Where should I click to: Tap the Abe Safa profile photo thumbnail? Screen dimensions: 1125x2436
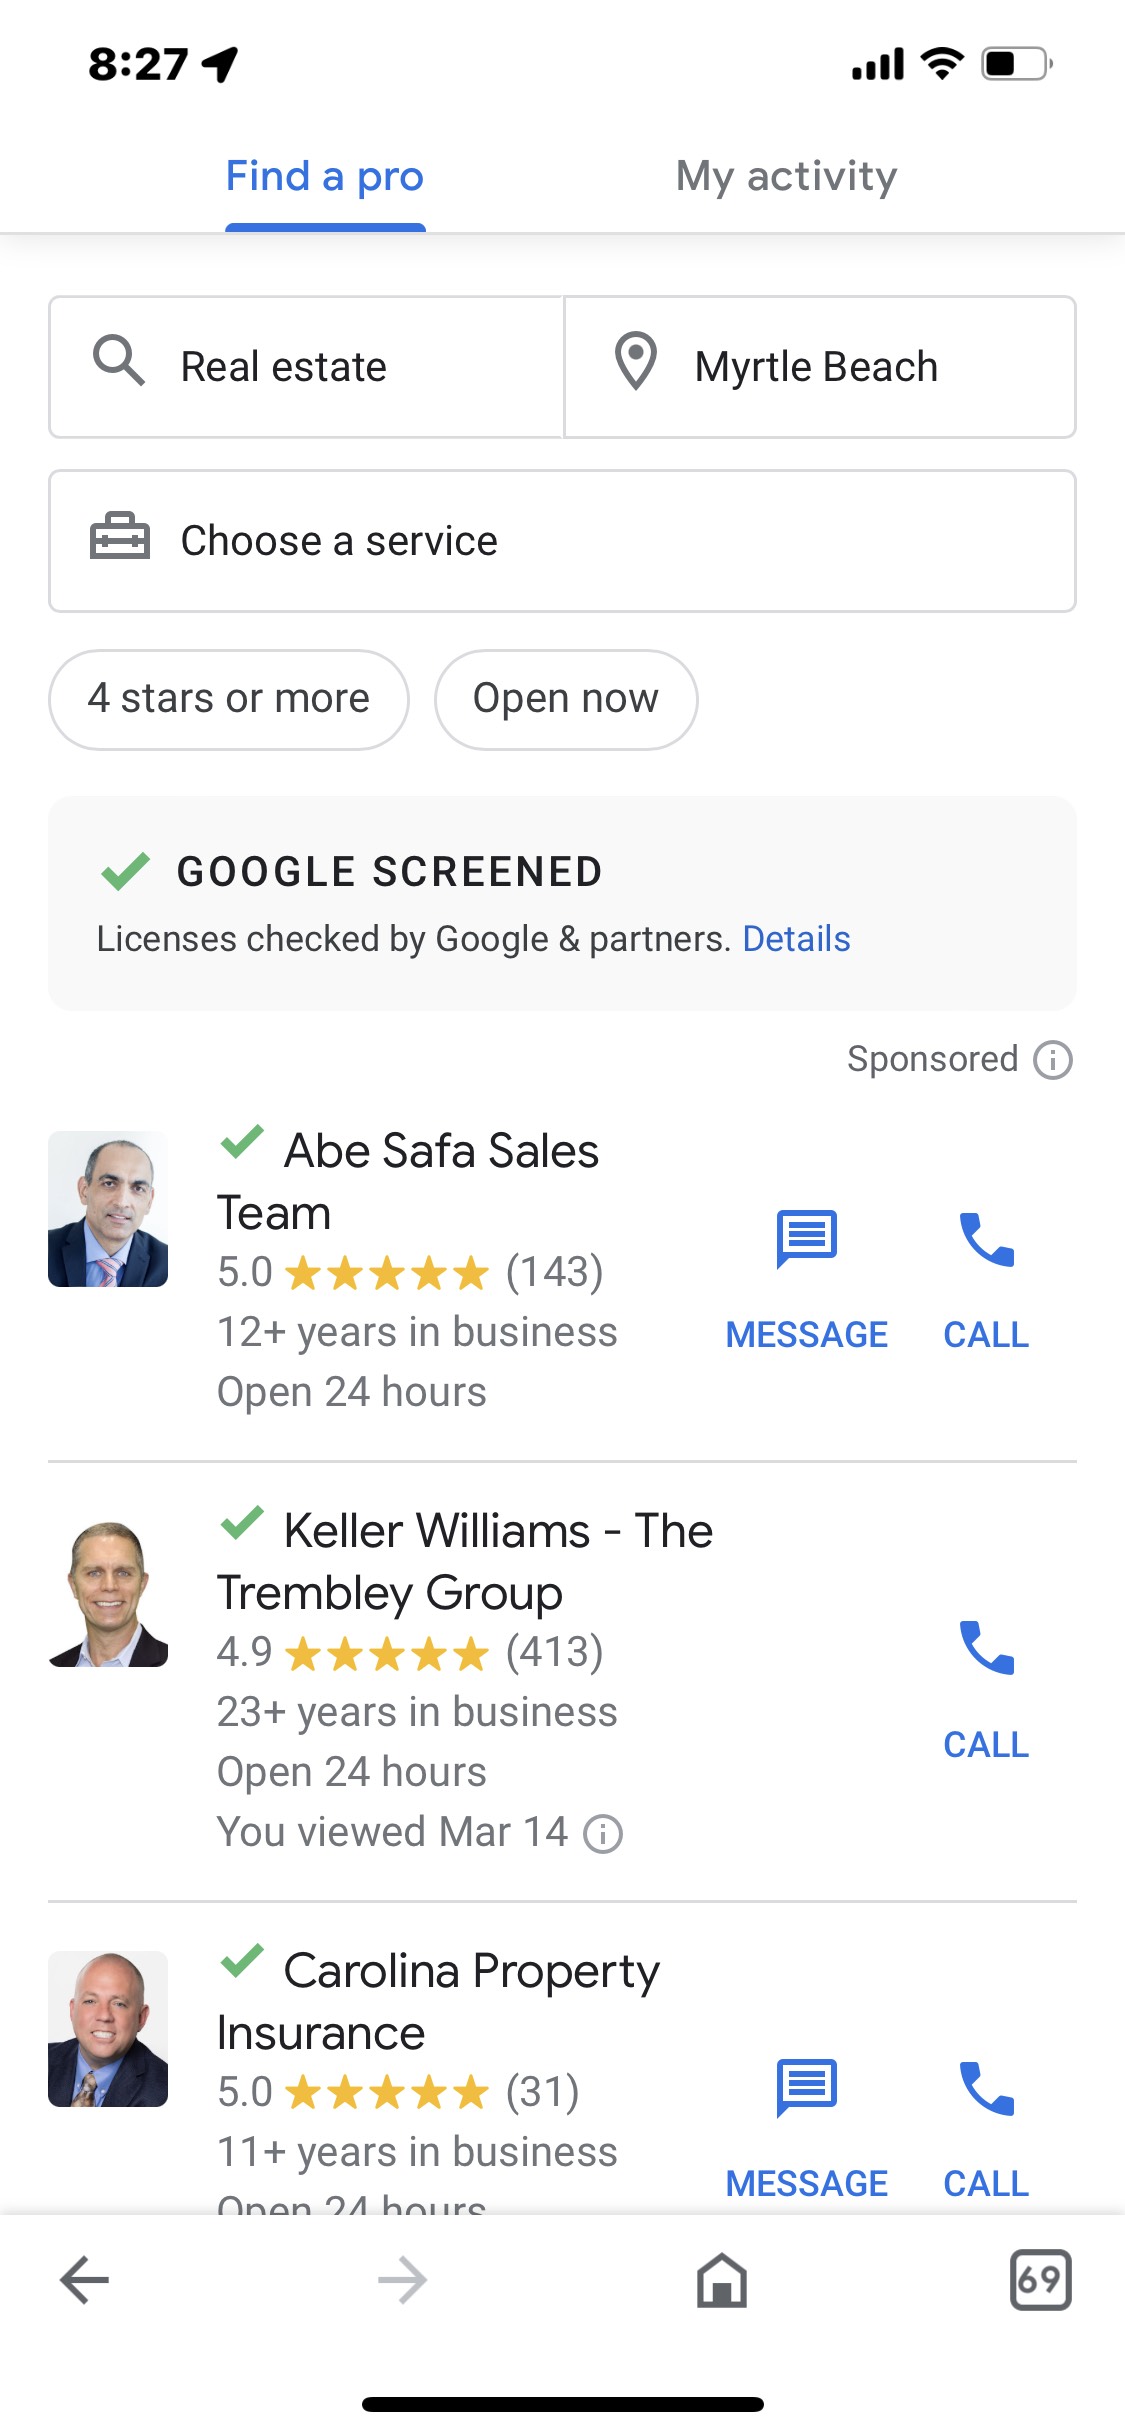[x=108, y=1209]
